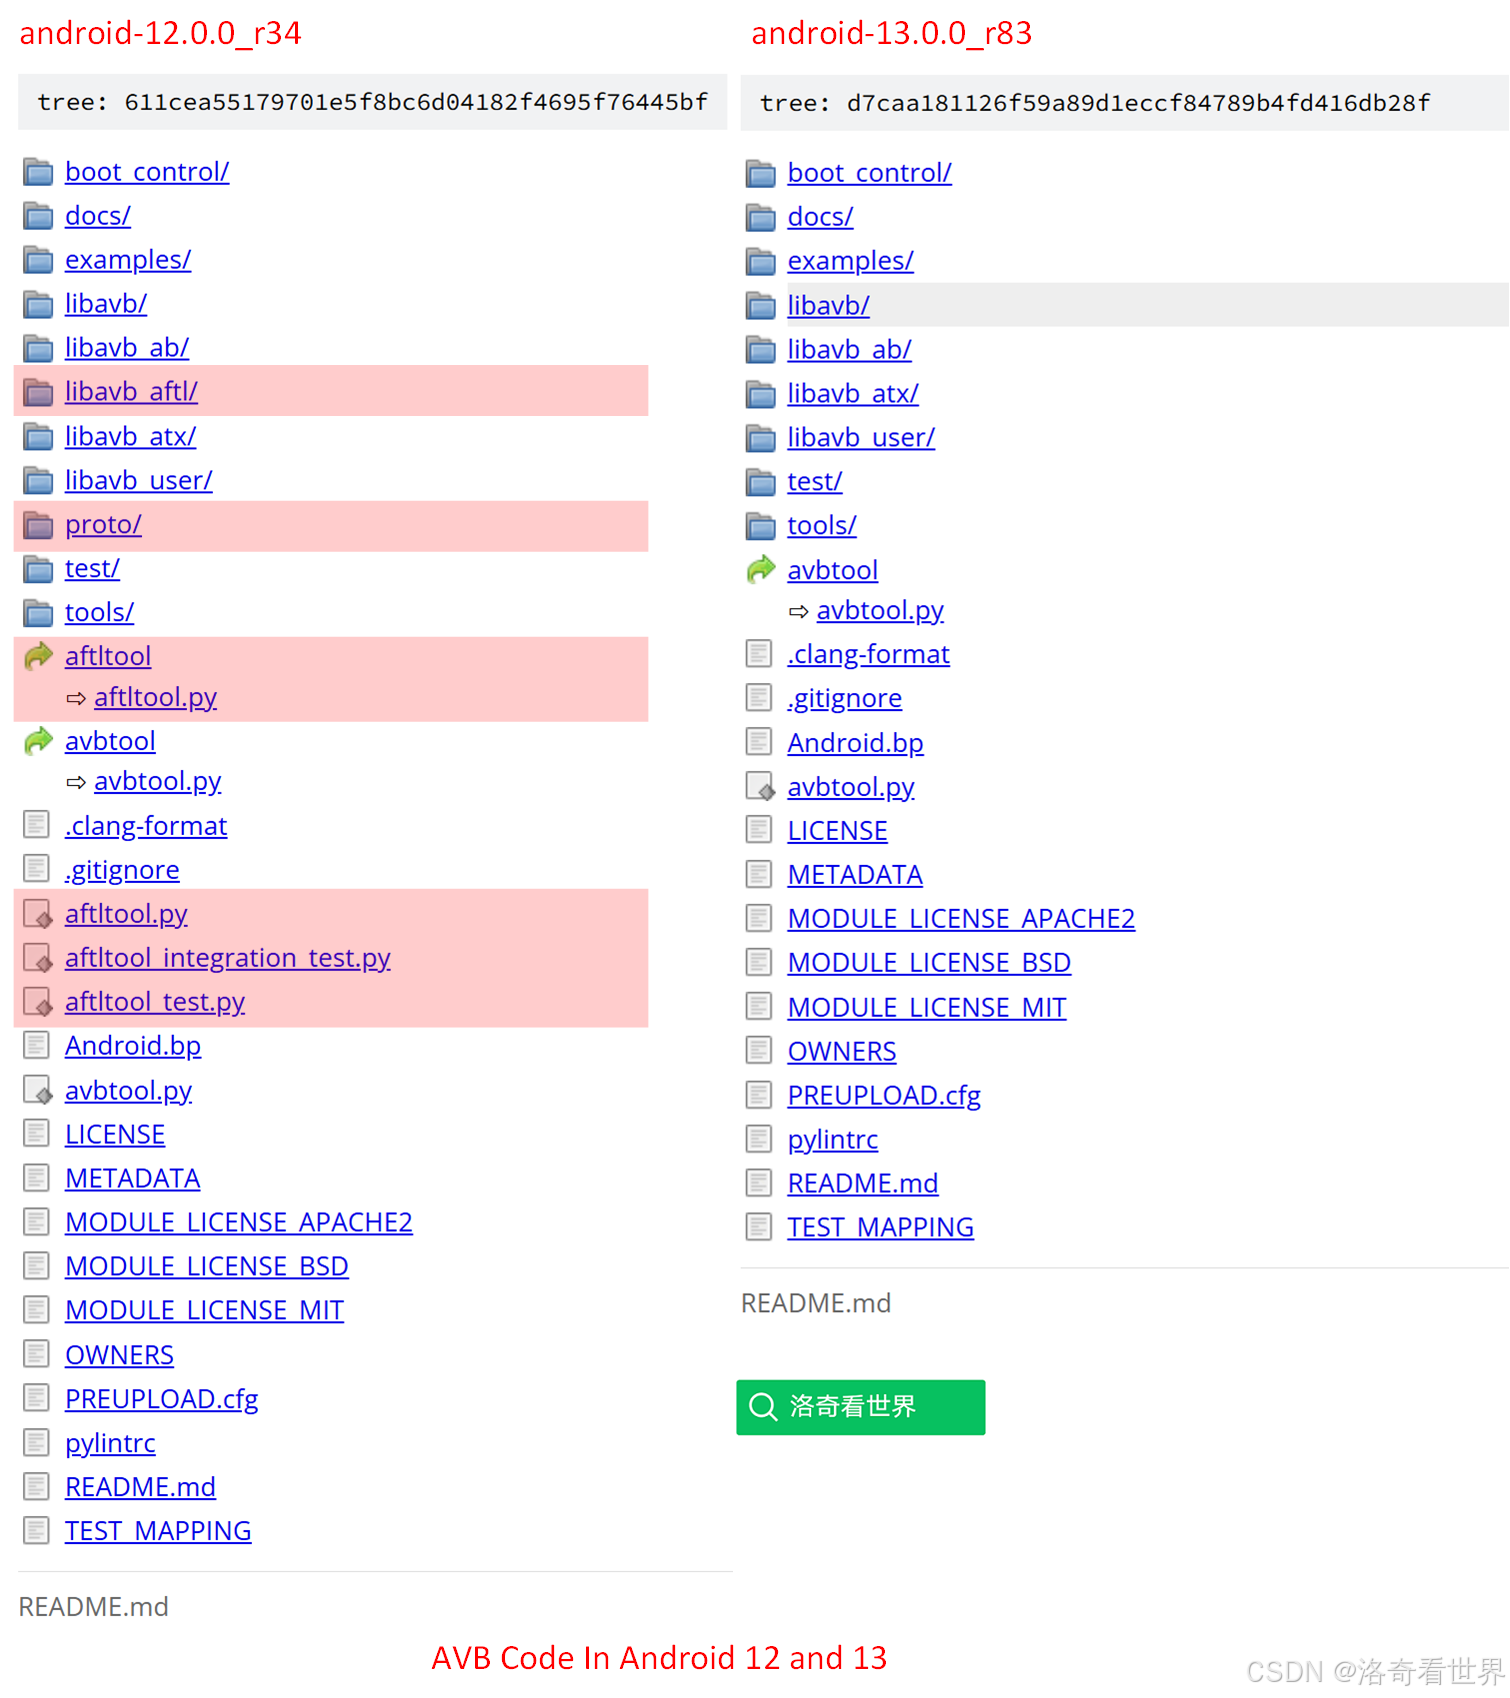1510x1698 pixels.
Task: Click file icon beside Android 13 .gitignore
Action: [x=759, y=697]
